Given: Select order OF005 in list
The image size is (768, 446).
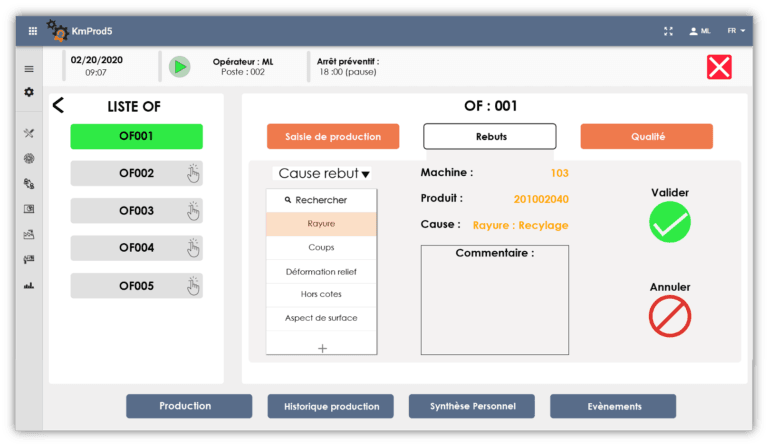Looking at the screenshot, I should click(x=137, y=285).
